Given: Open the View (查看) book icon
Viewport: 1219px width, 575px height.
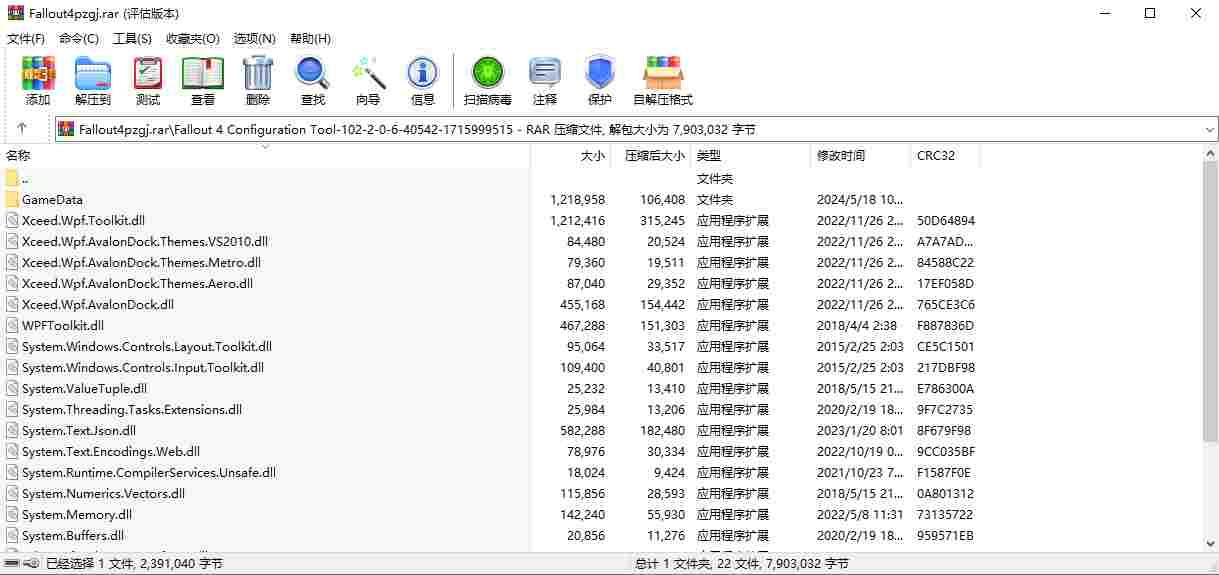Looking at the screenshot, I should [x=203, y=73].
